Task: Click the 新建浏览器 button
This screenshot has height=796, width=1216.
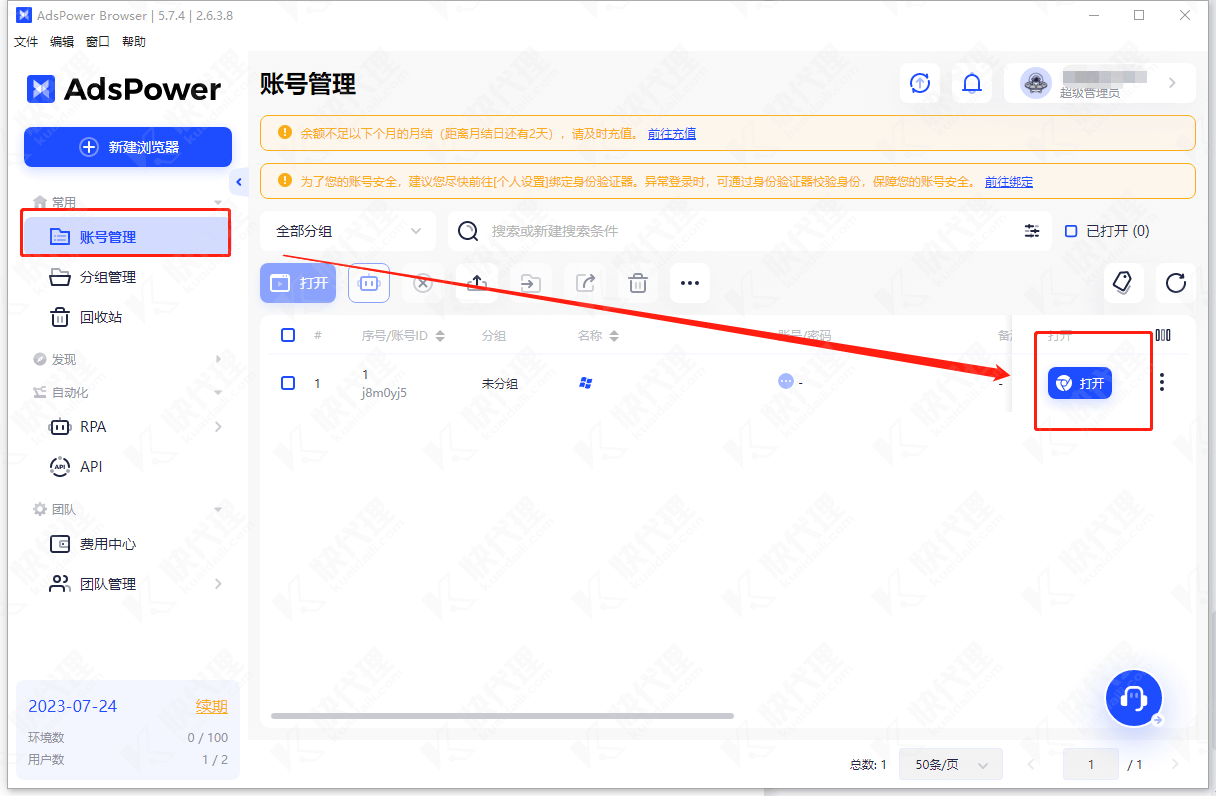Action: click(128, 147)
